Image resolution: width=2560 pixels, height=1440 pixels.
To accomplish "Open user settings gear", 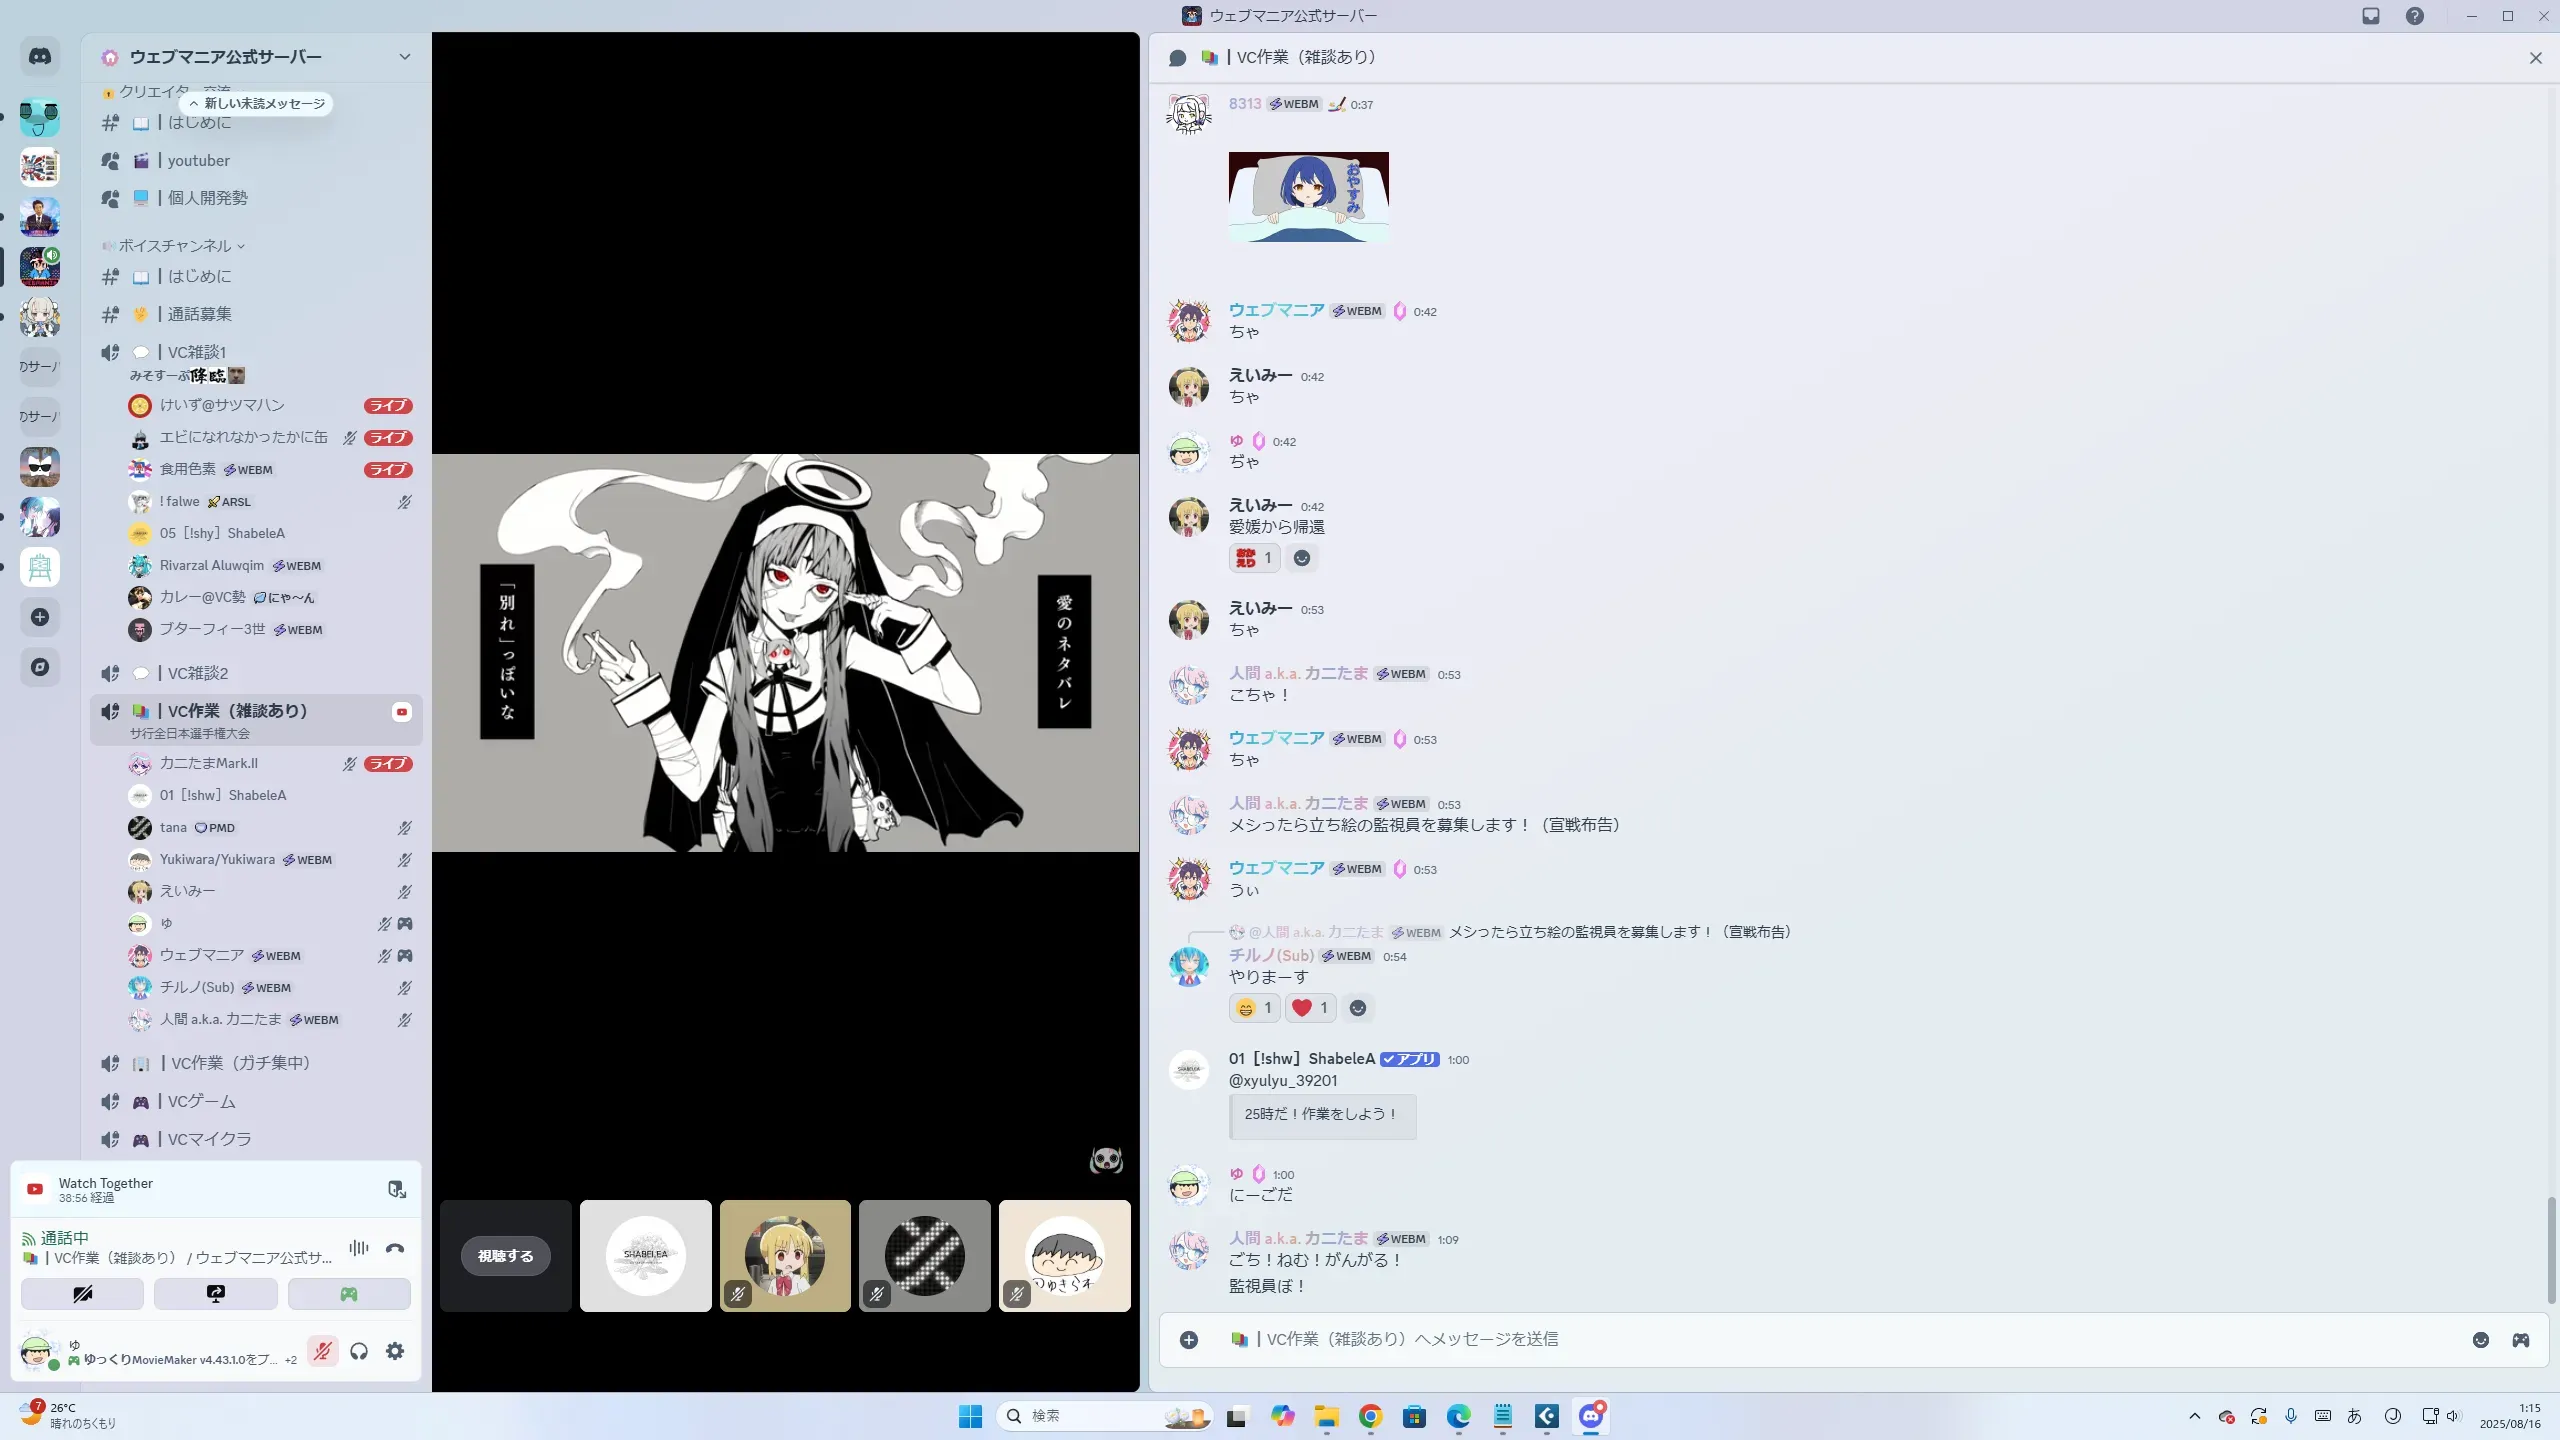I will point(395,1351).
